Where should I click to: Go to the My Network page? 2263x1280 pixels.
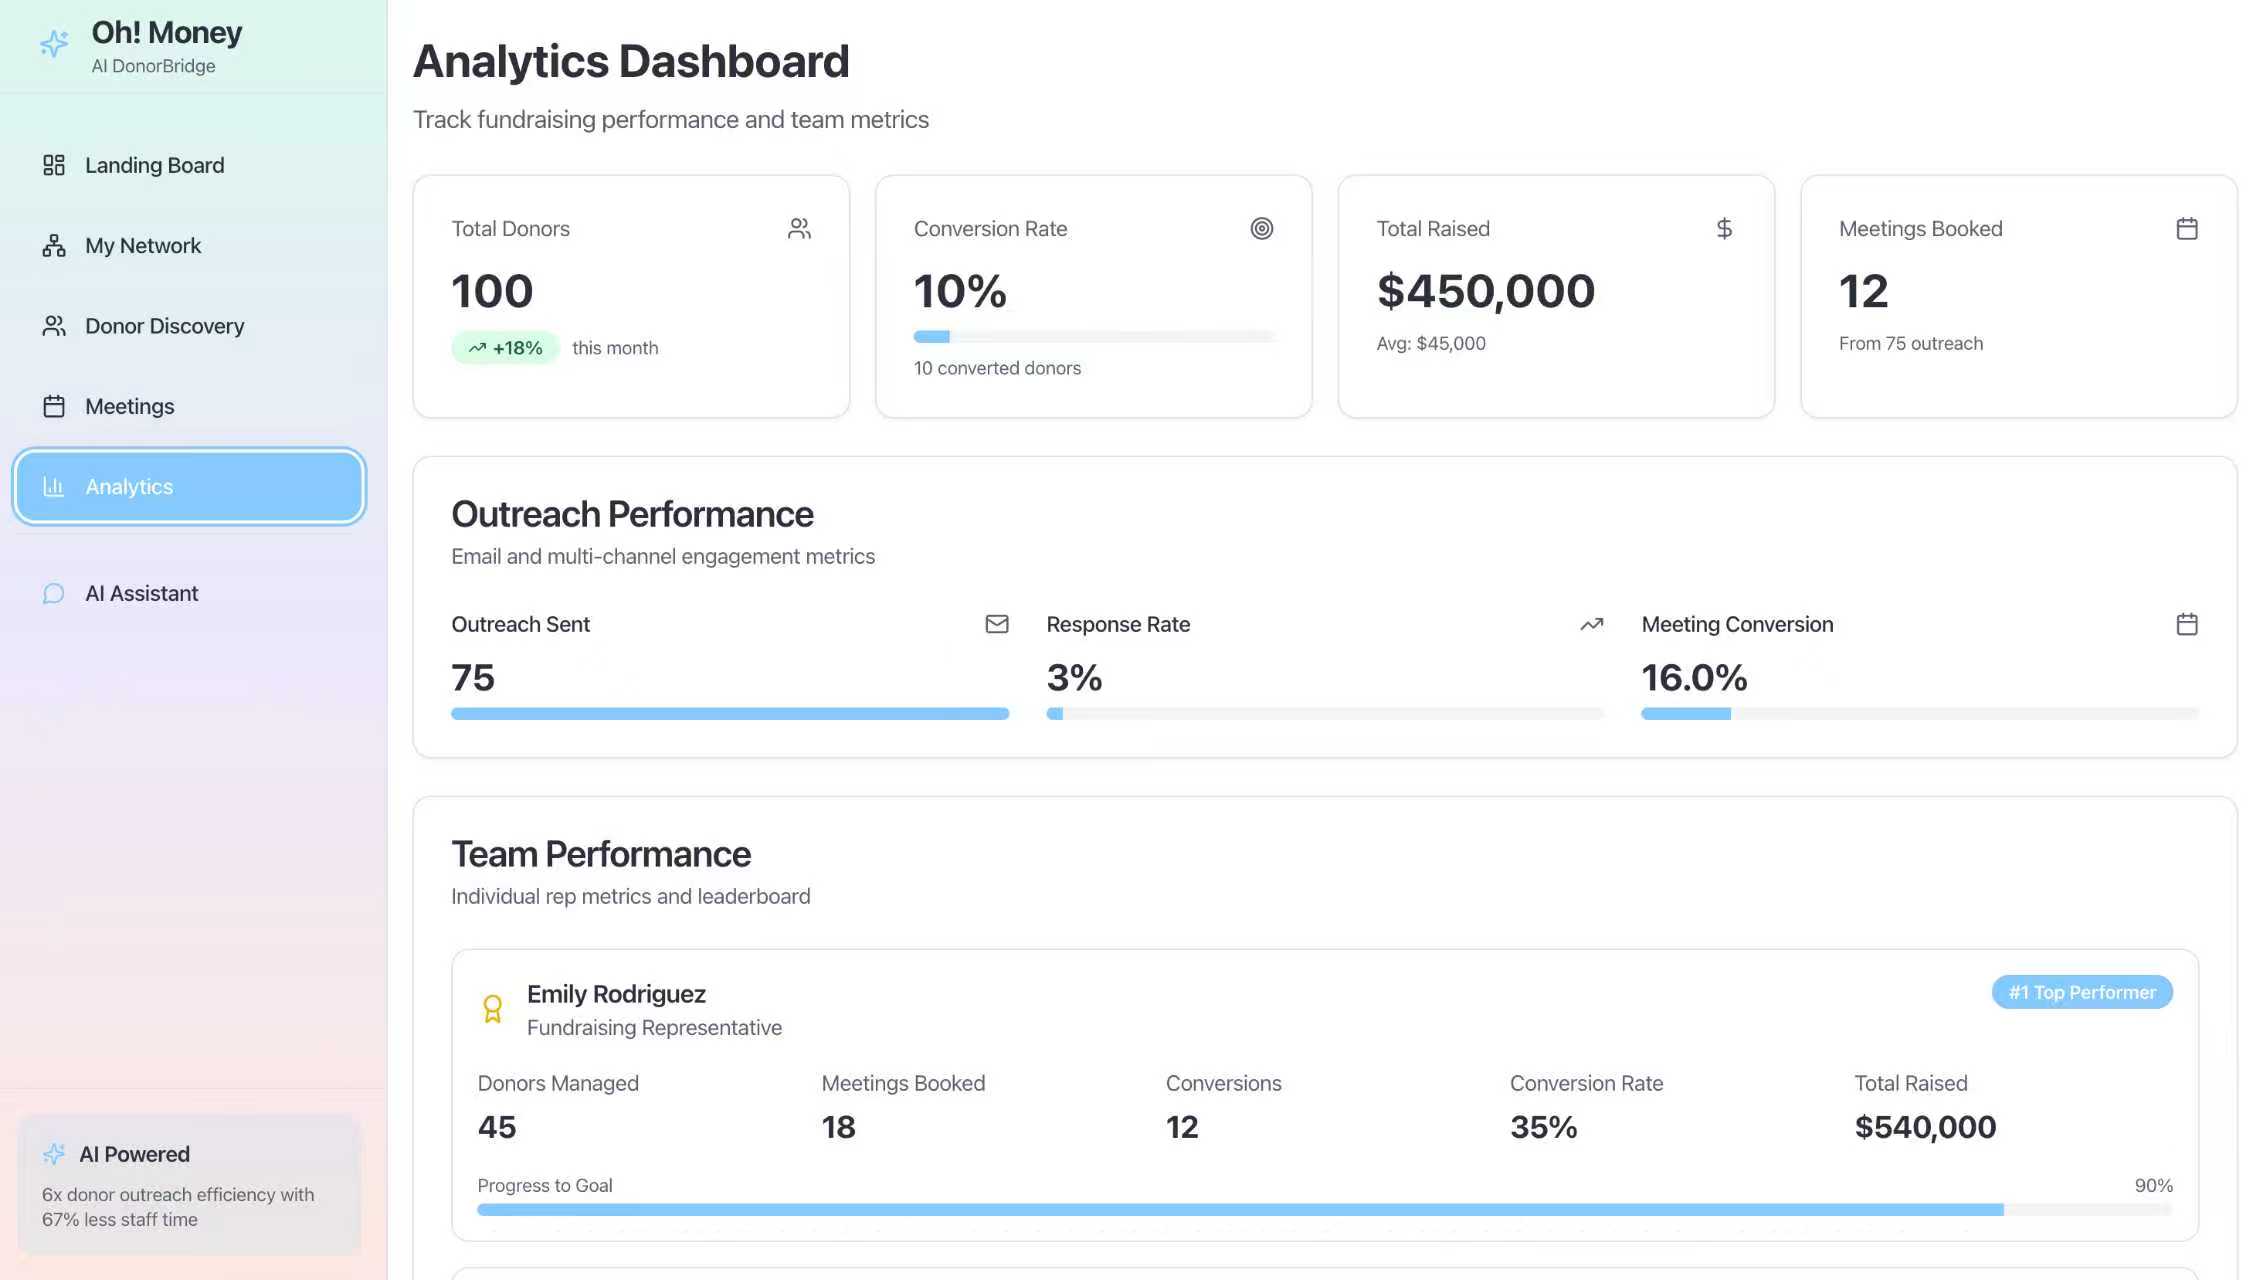pos(143,246)
